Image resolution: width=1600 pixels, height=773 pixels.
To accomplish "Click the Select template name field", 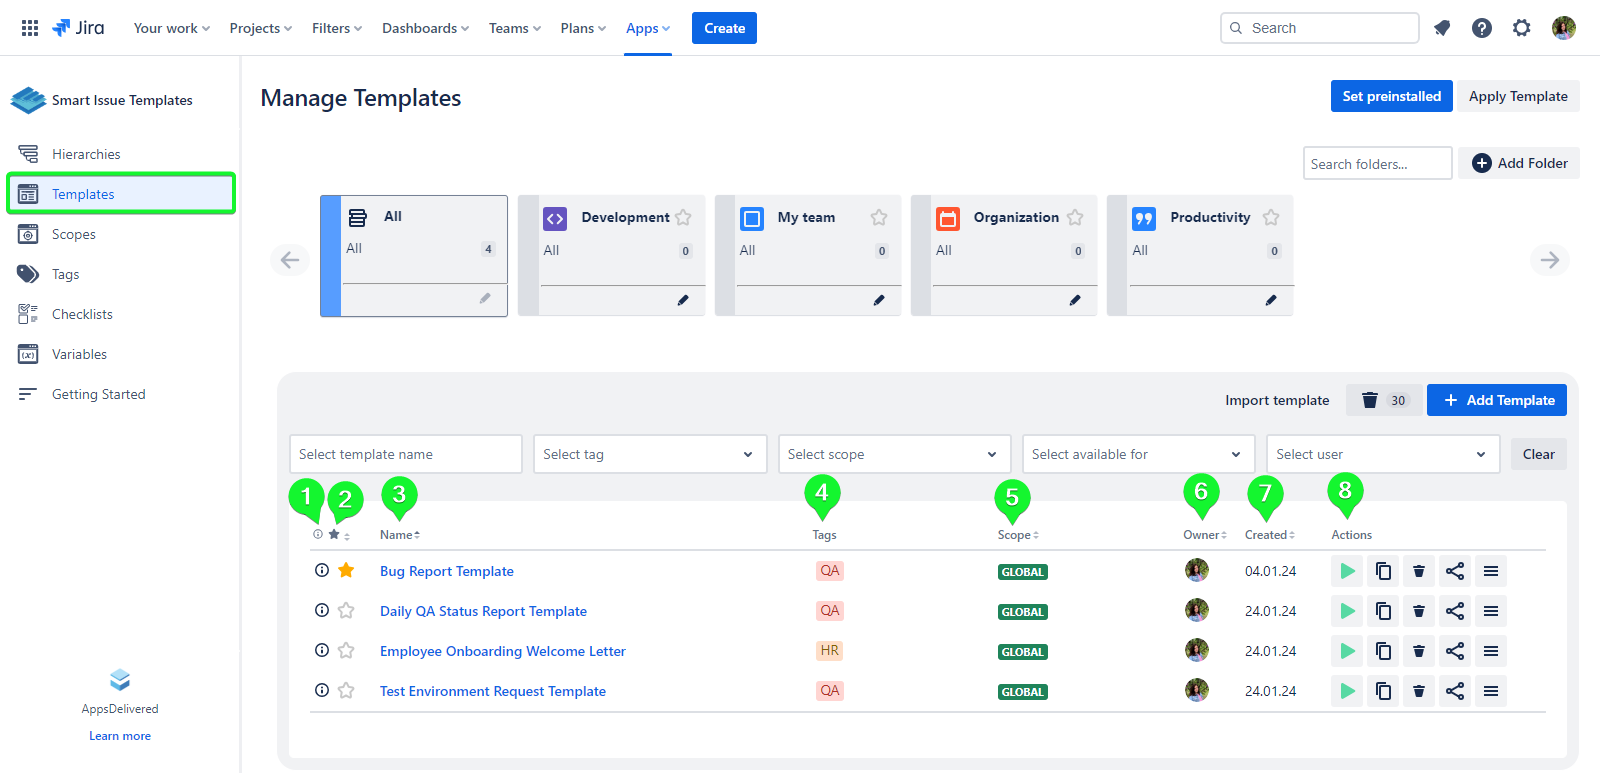I will pos(405,454).
